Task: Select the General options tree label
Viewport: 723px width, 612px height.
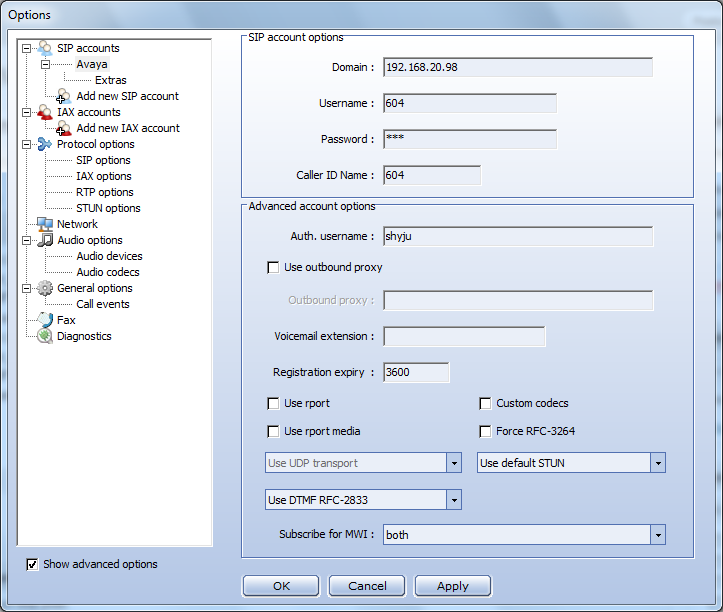Action: [95, 288]
